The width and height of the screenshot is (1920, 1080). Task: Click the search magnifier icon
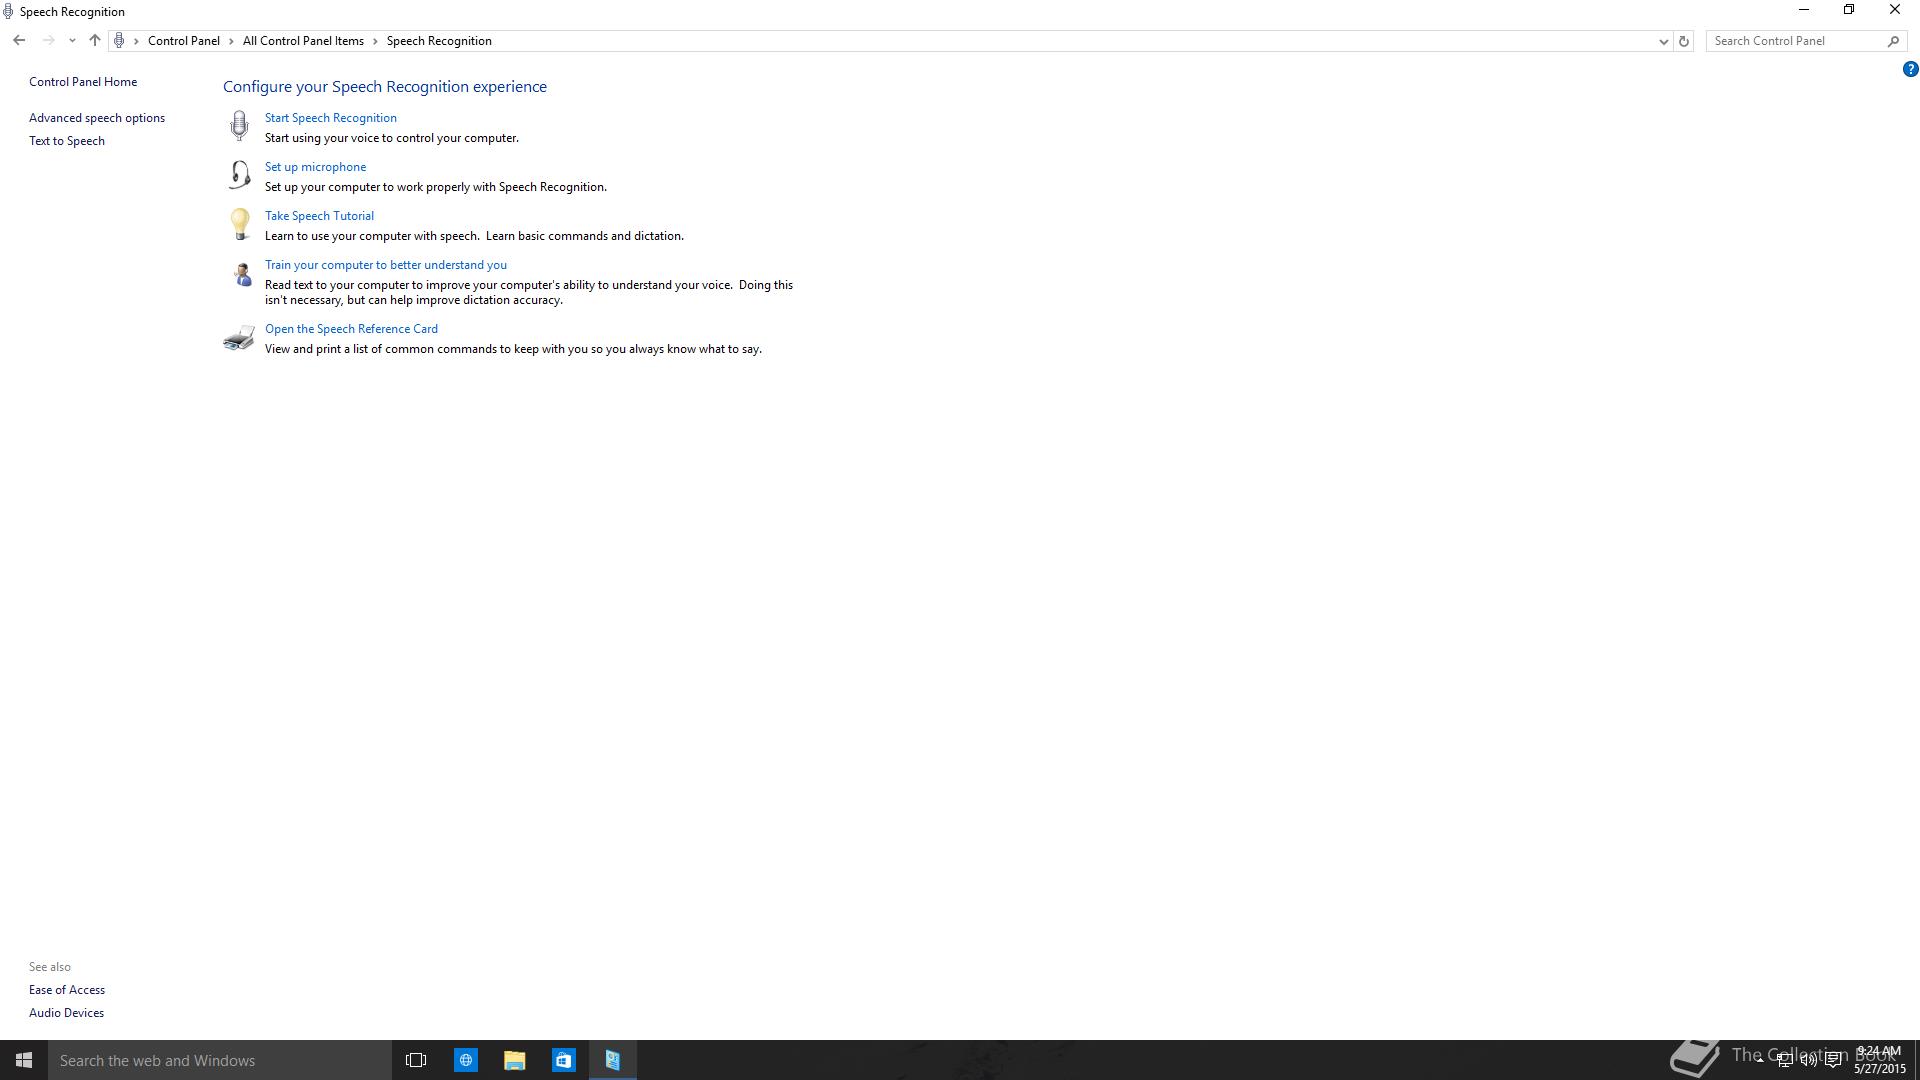click(1893, 41)
